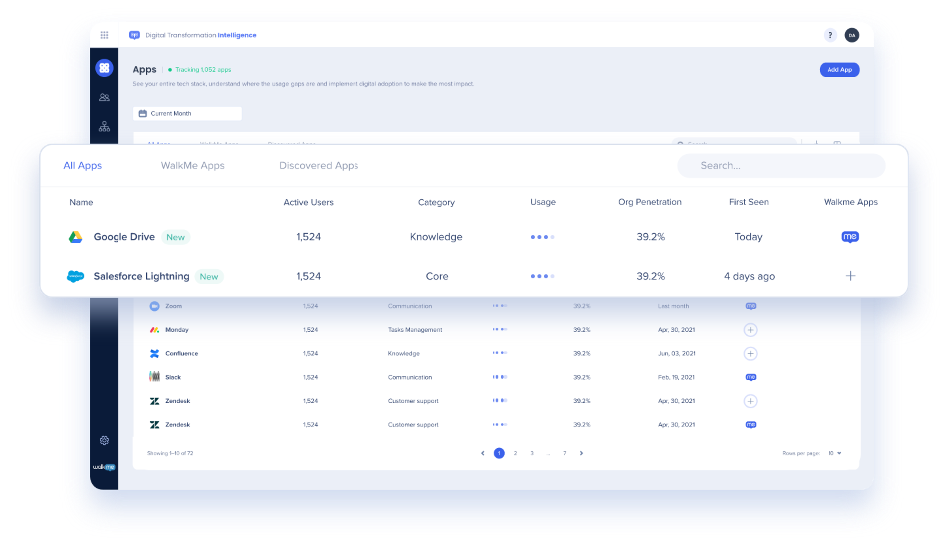Go to the previous page arrow
The width and height of the screenshot is (948, 546).
482,453
